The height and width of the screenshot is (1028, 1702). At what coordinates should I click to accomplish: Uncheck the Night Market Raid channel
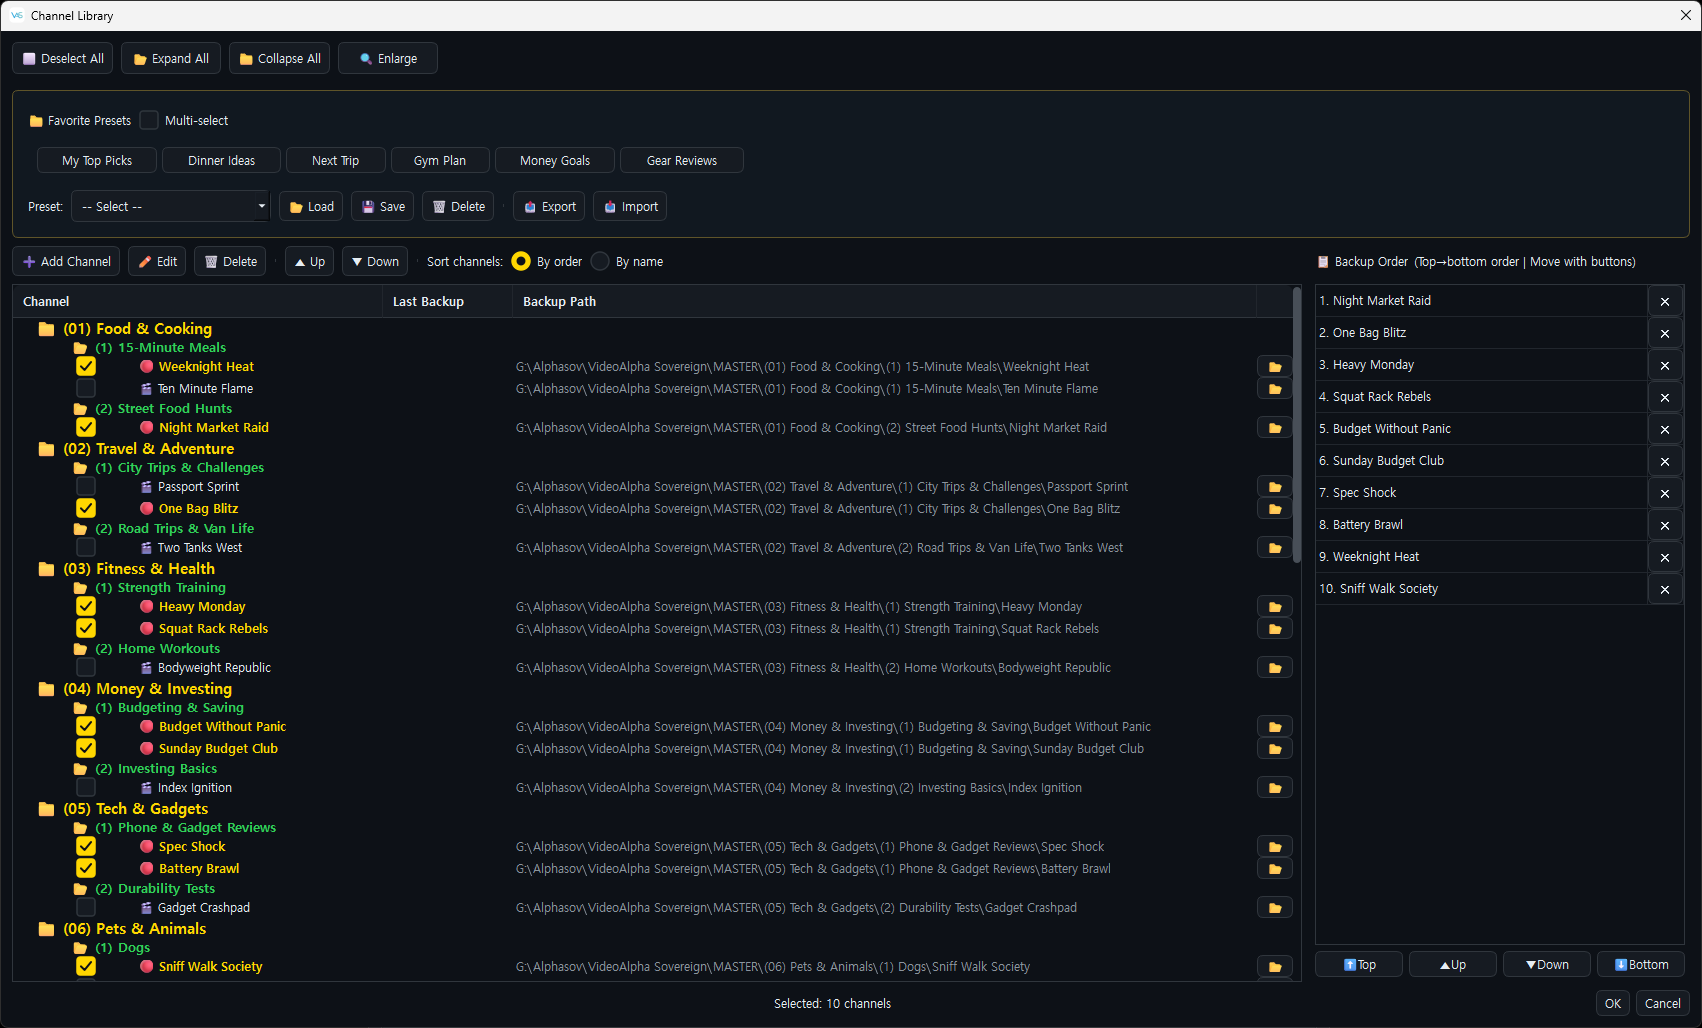pos(86,428)
